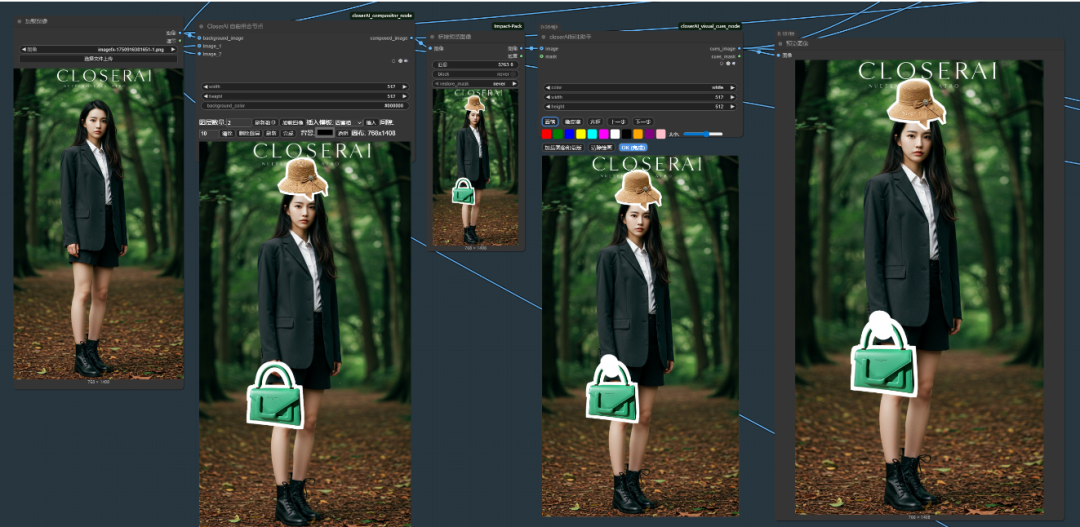
Task: Select the next image file with right arrow
Action: [x=174, y=50]
